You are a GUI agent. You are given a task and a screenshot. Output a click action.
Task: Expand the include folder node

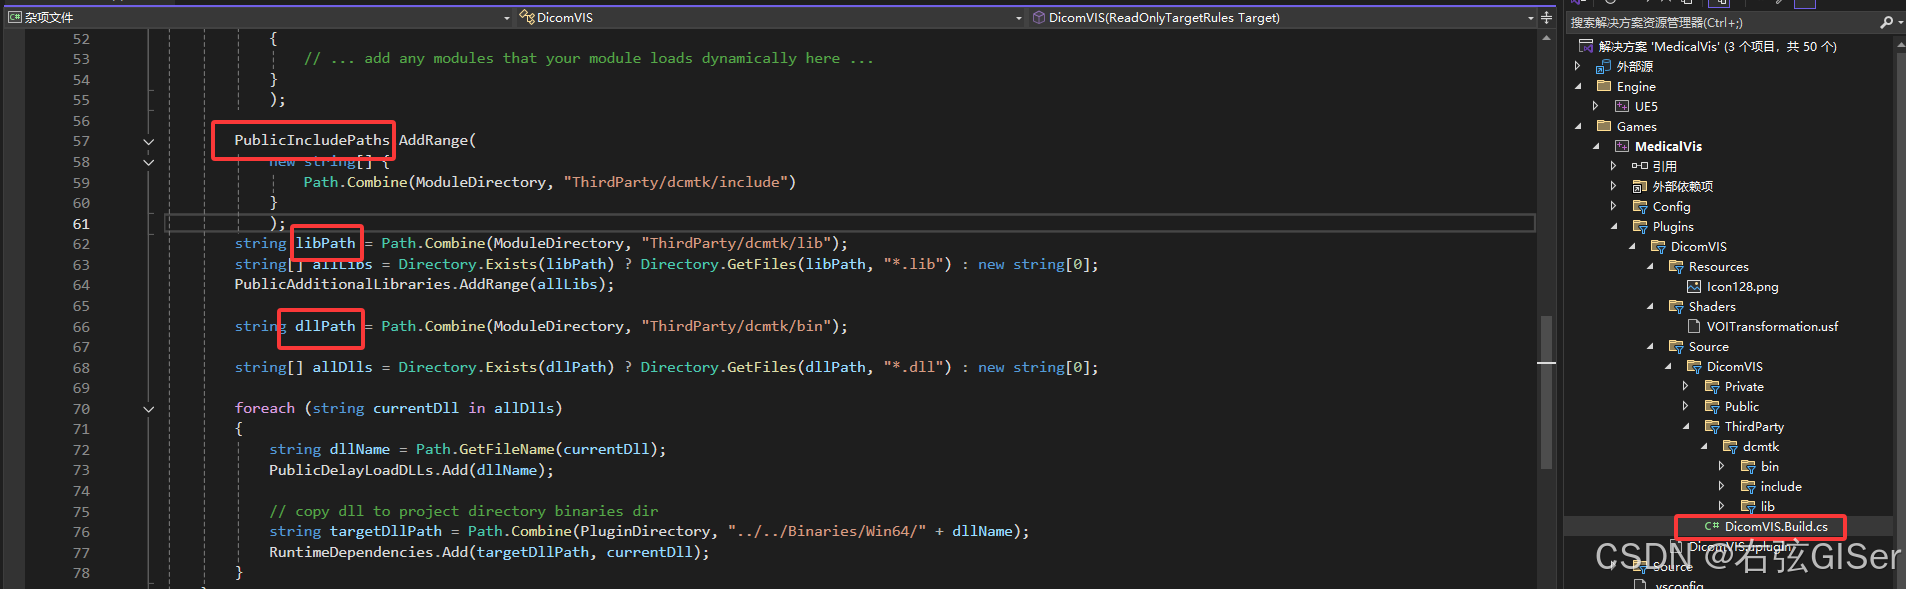1721,486
